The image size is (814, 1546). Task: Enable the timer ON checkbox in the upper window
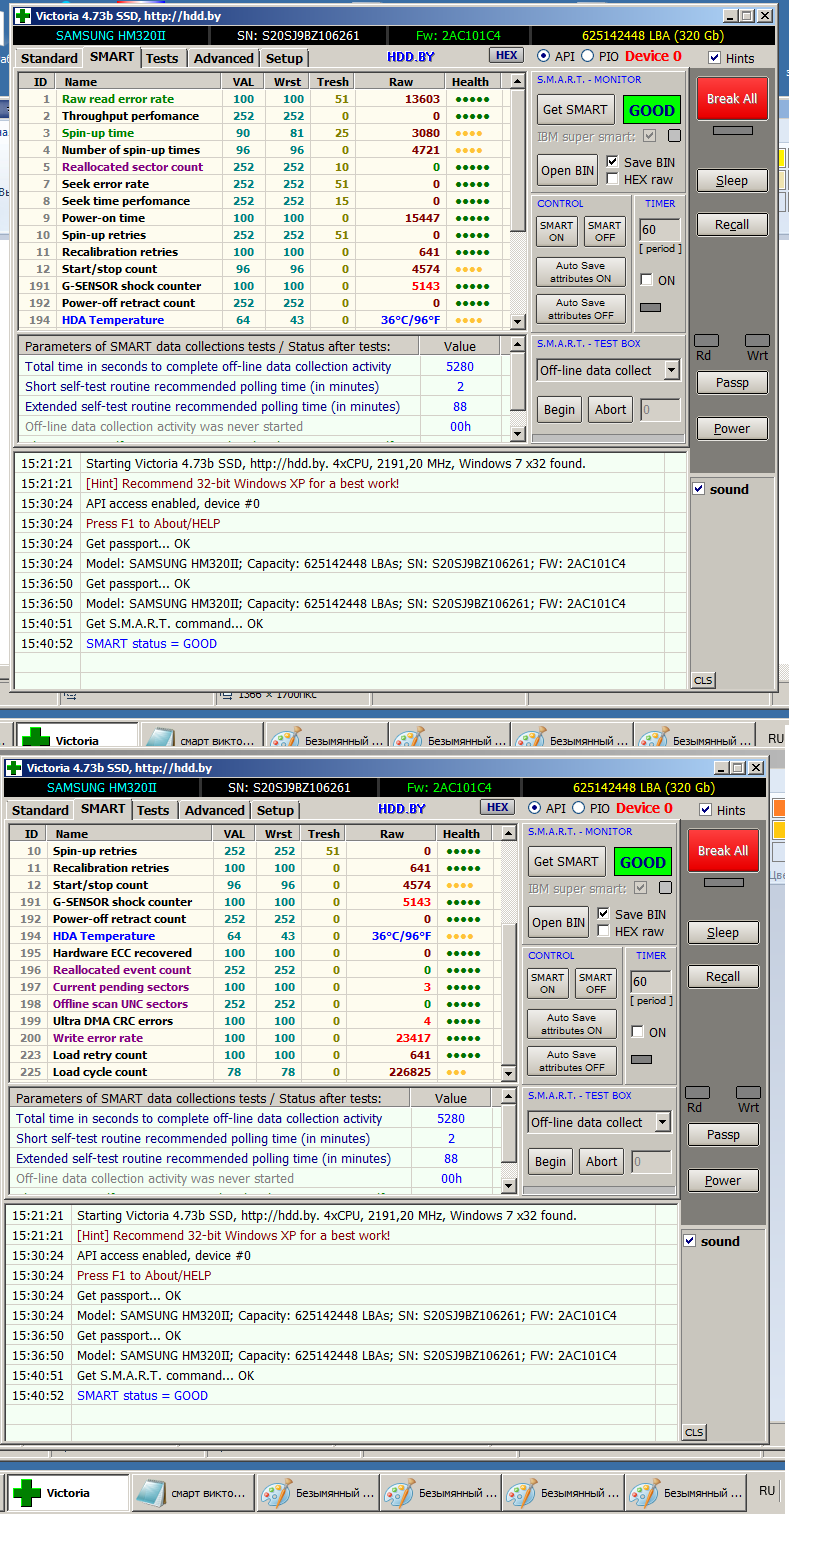(646, 280)
